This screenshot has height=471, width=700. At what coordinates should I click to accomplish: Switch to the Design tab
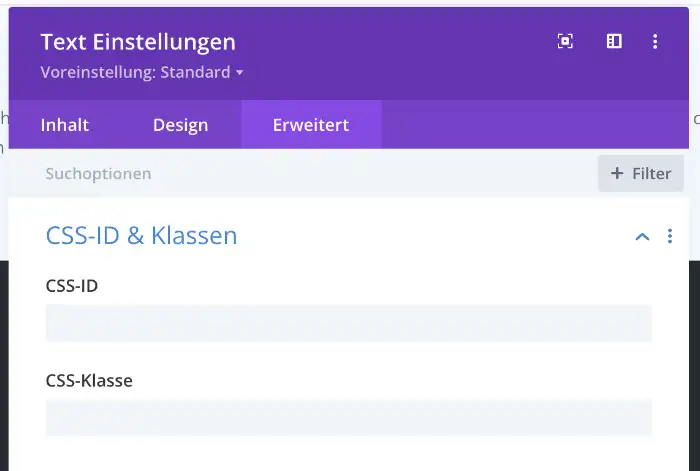[180, 125]
